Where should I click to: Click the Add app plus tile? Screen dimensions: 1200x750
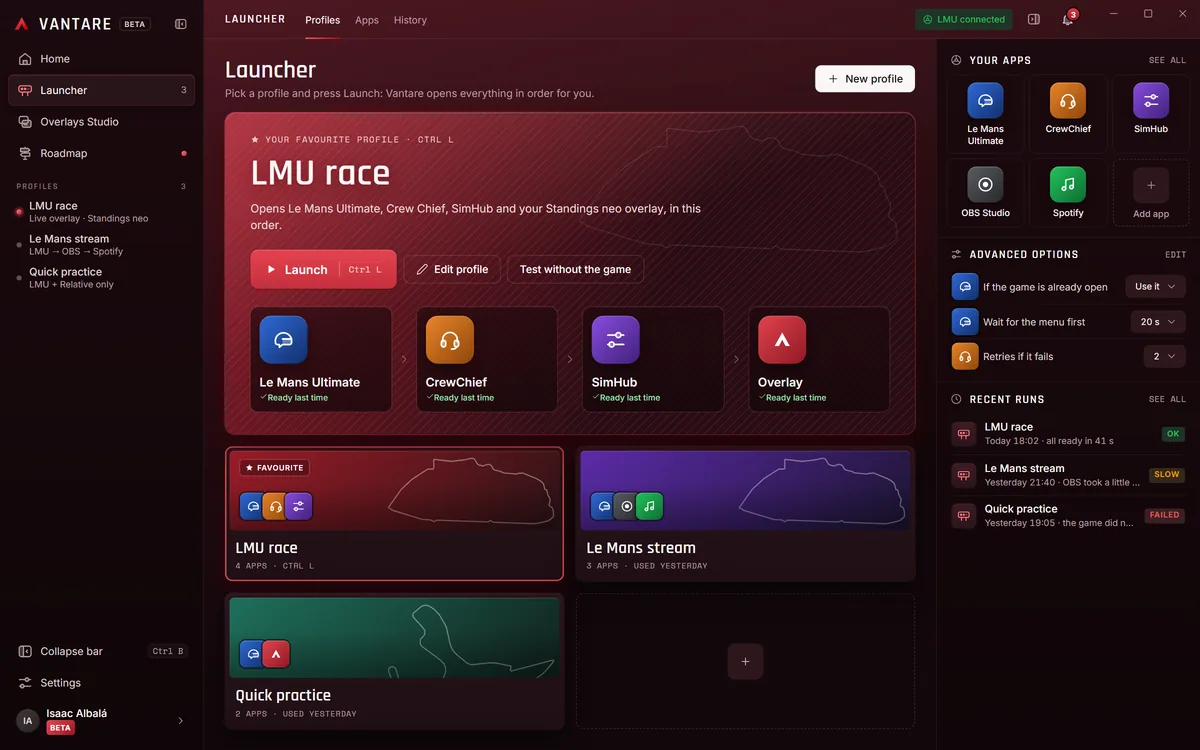tap(1151, 194)
